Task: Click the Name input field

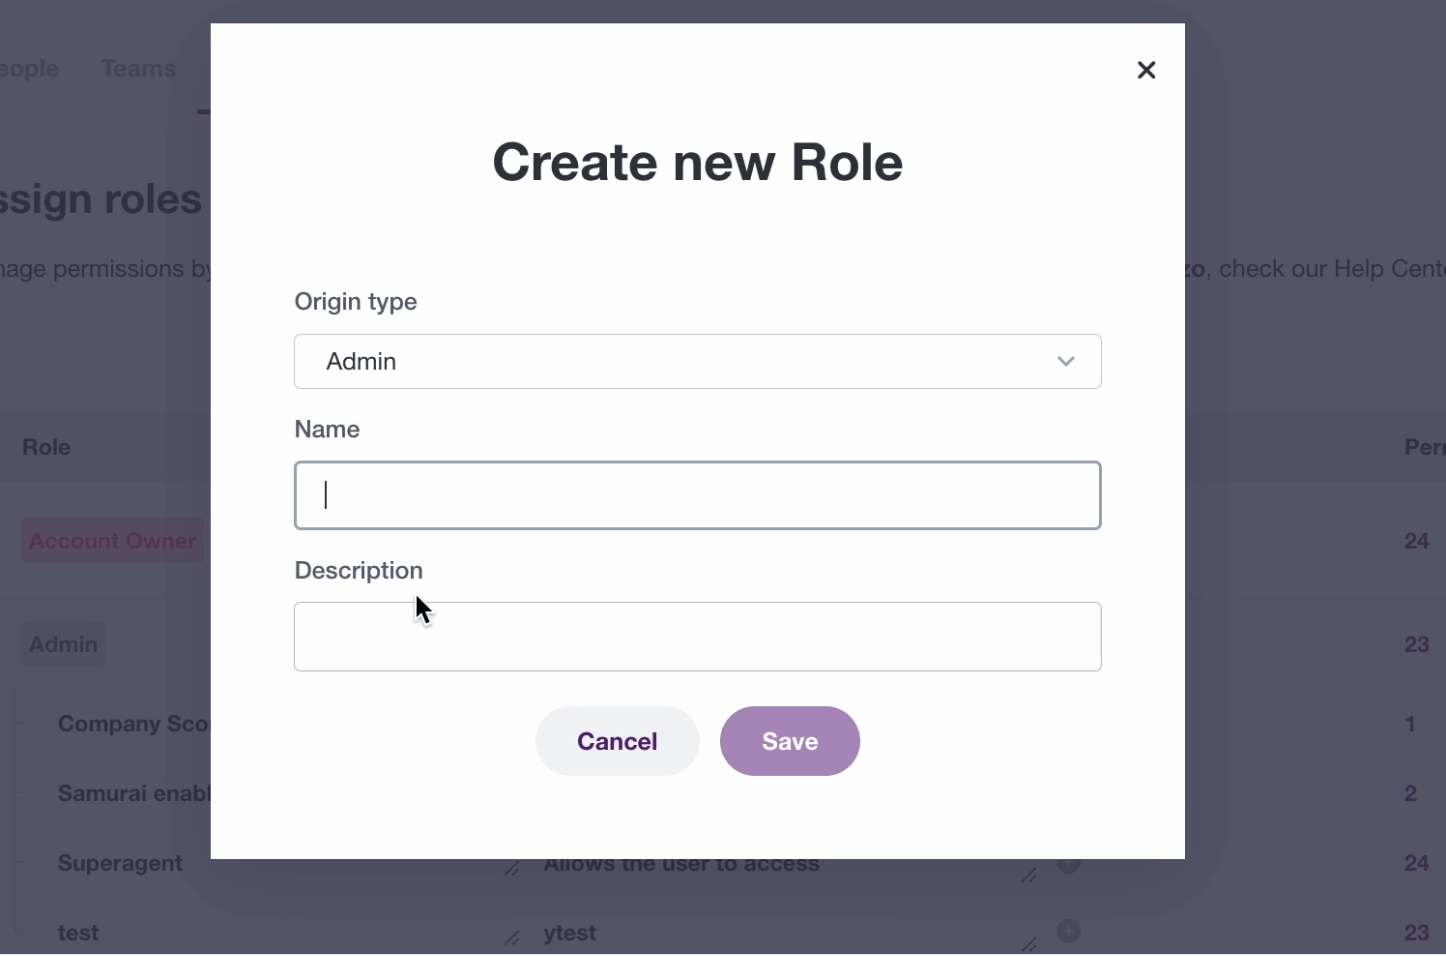Action: [x=697, y=495]
